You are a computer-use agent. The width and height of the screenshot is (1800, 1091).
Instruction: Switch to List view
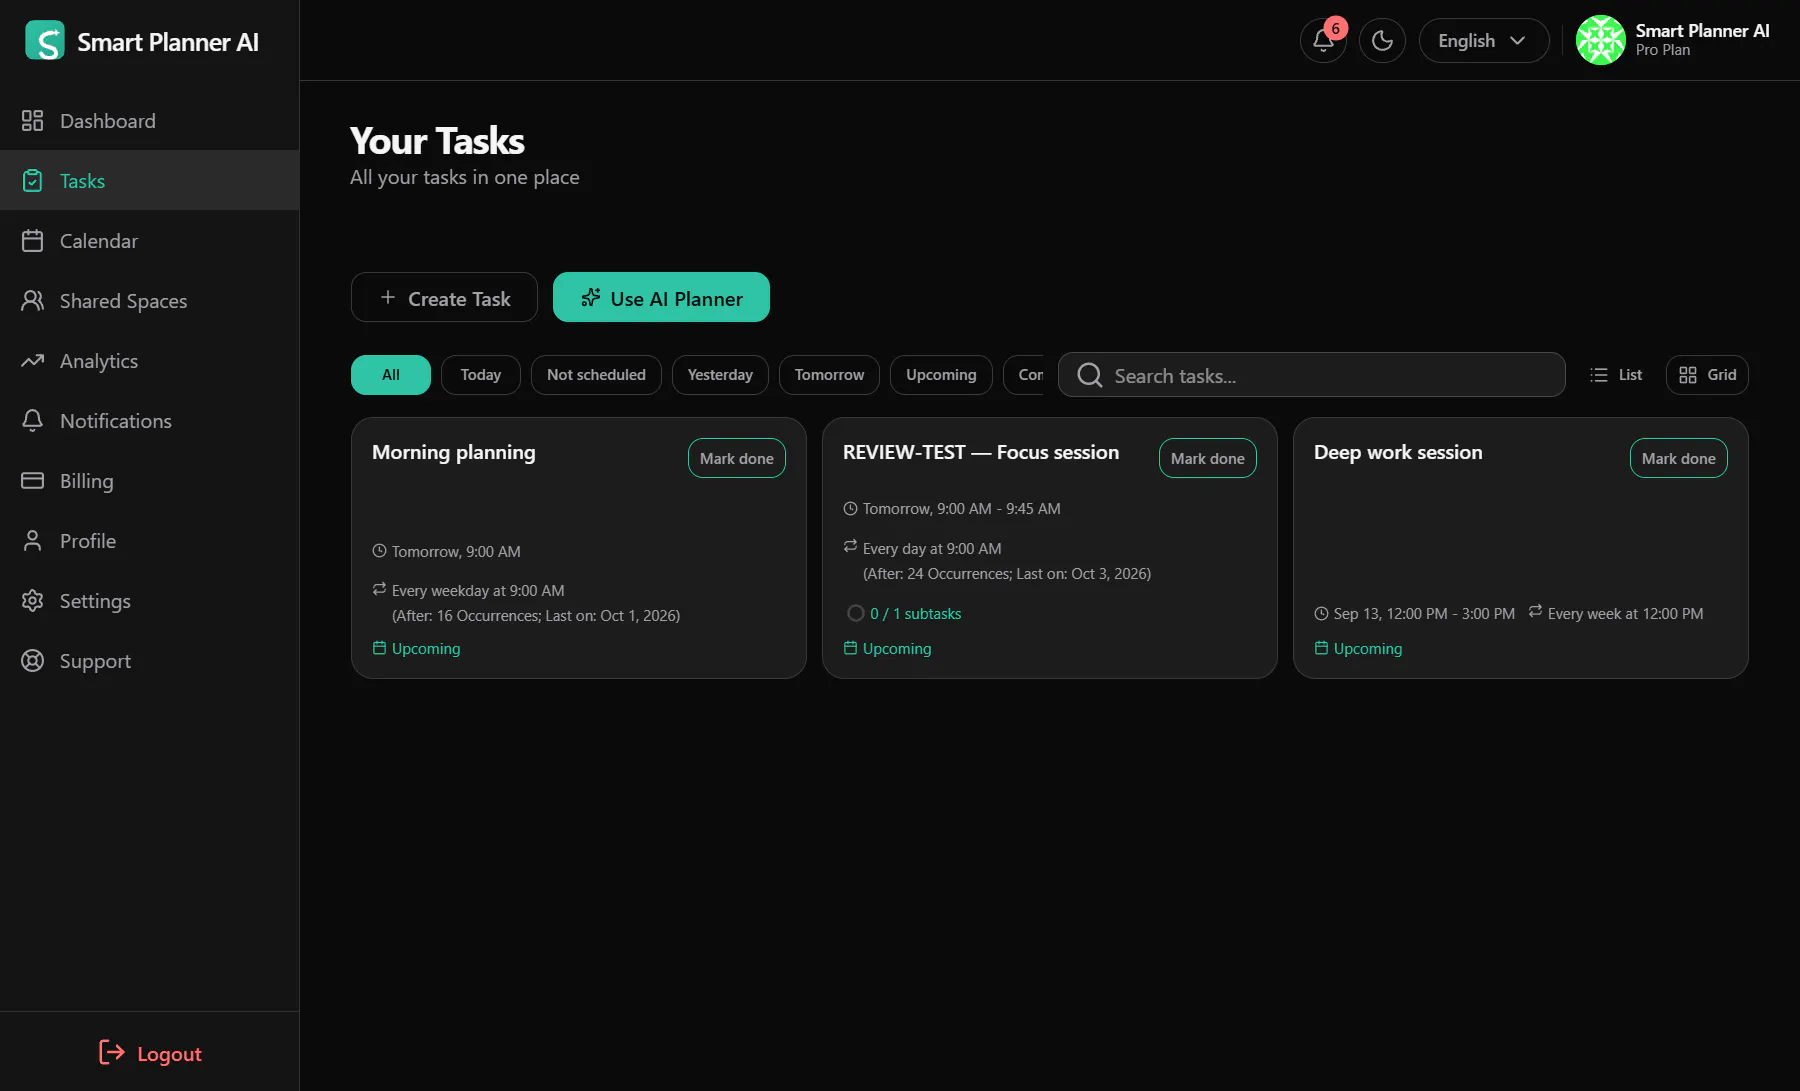point(1616,375)
